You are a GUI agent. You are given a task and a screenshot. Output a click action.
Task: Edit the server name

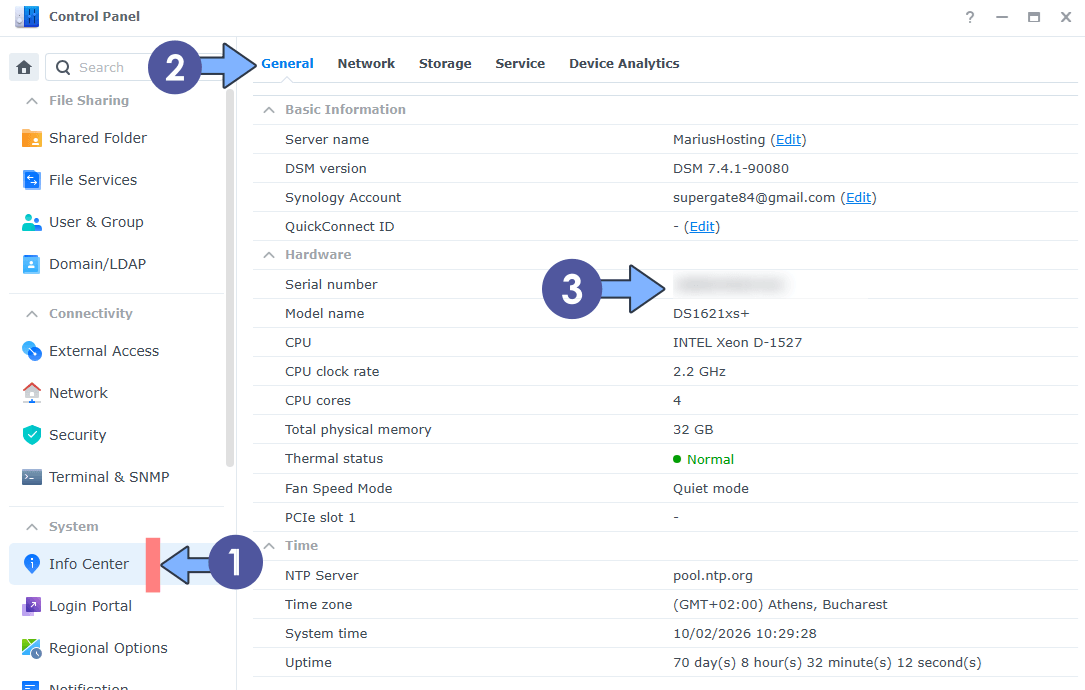788,140
